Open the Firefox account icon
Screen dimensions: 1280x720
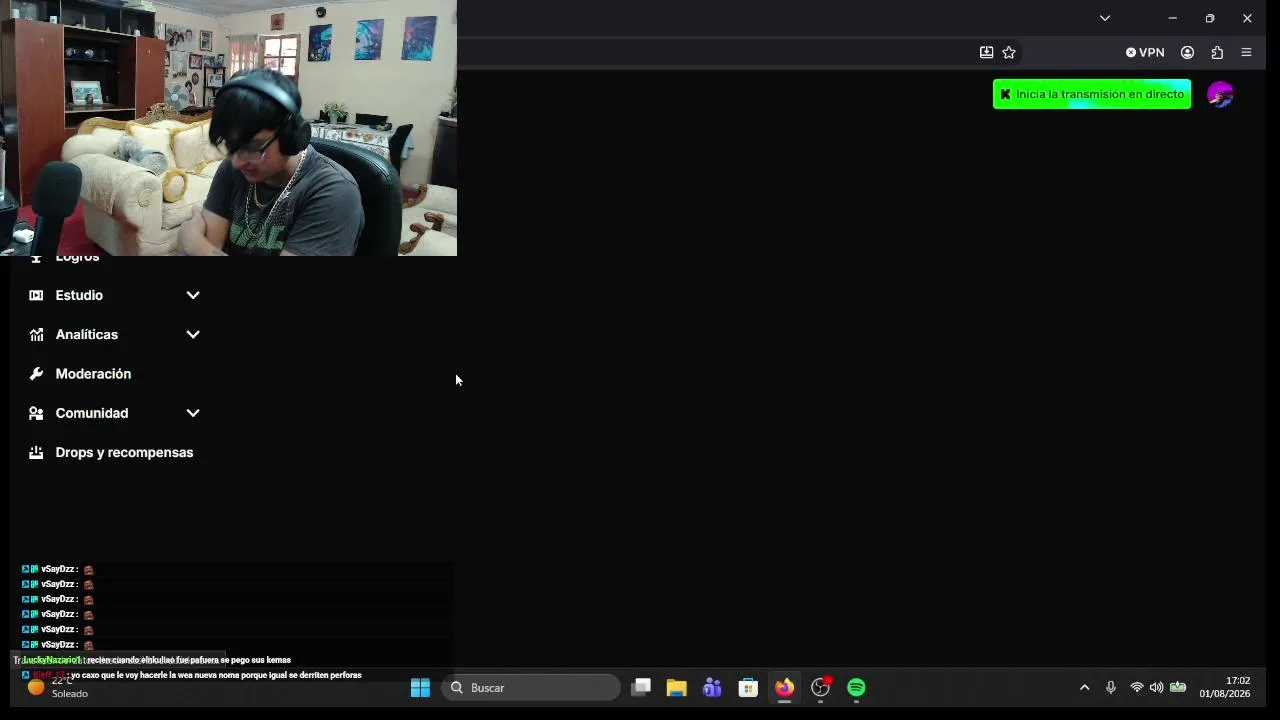(x=1188, y=52)
